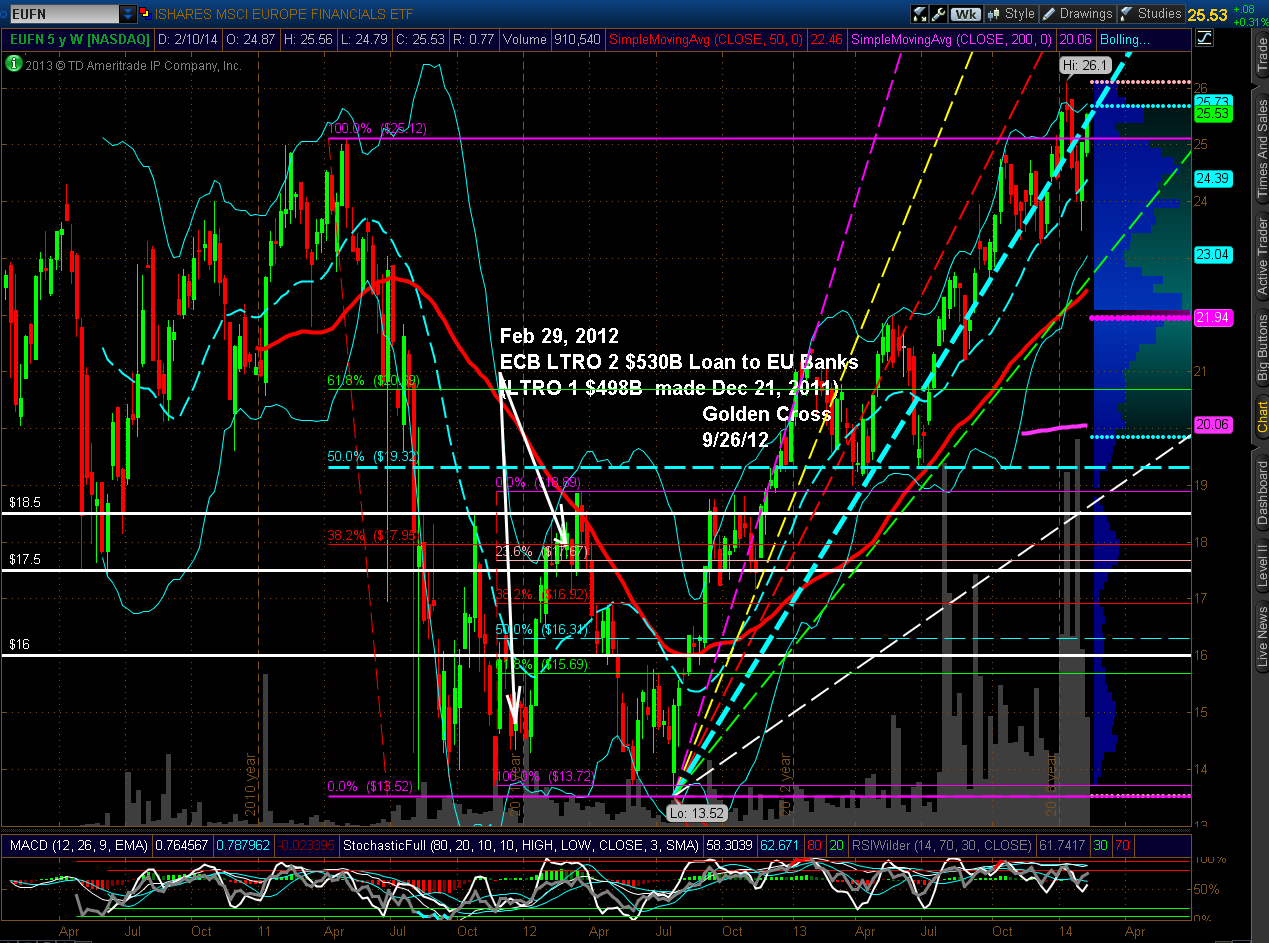Open the Level II side tab

click(1260, 567)
